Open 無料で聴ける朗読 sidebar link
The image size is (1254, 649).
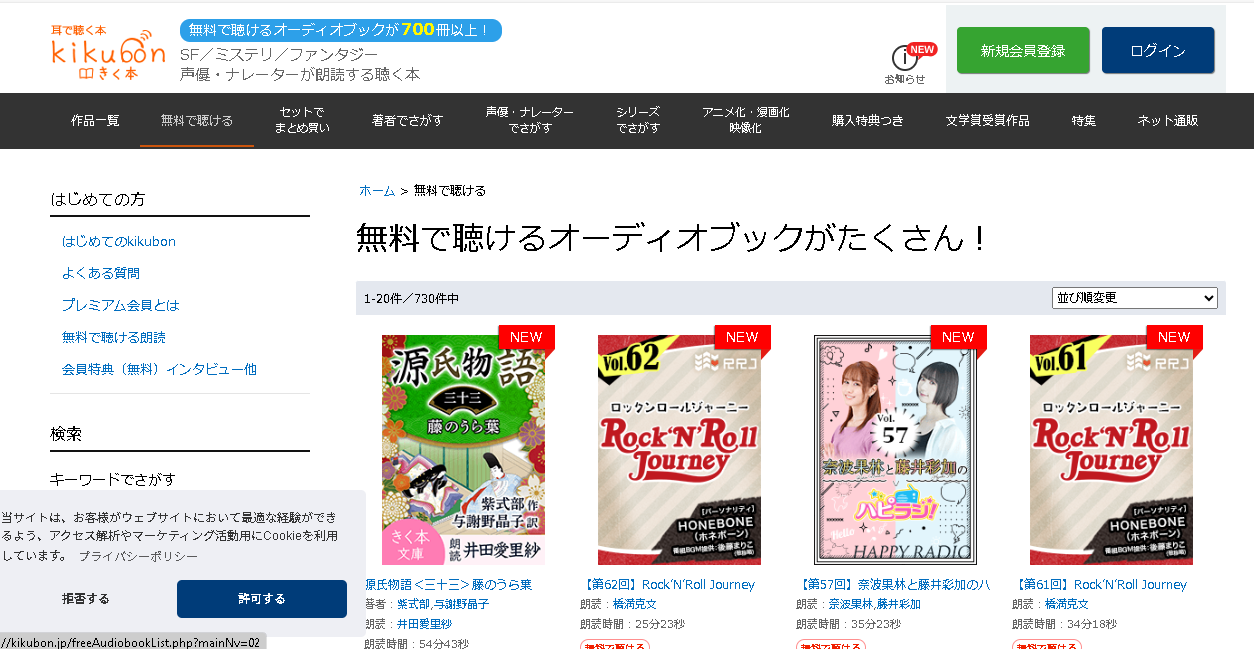pos(114,337)
